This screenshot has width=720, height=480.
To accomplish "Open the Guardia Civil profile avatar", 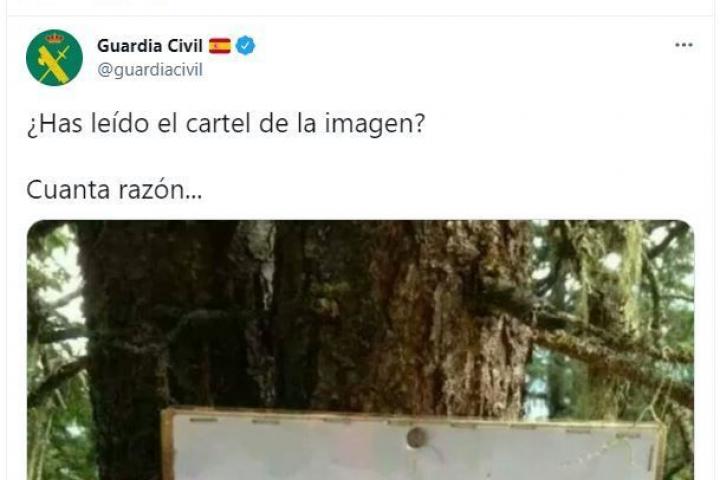I will pos(54,57).
